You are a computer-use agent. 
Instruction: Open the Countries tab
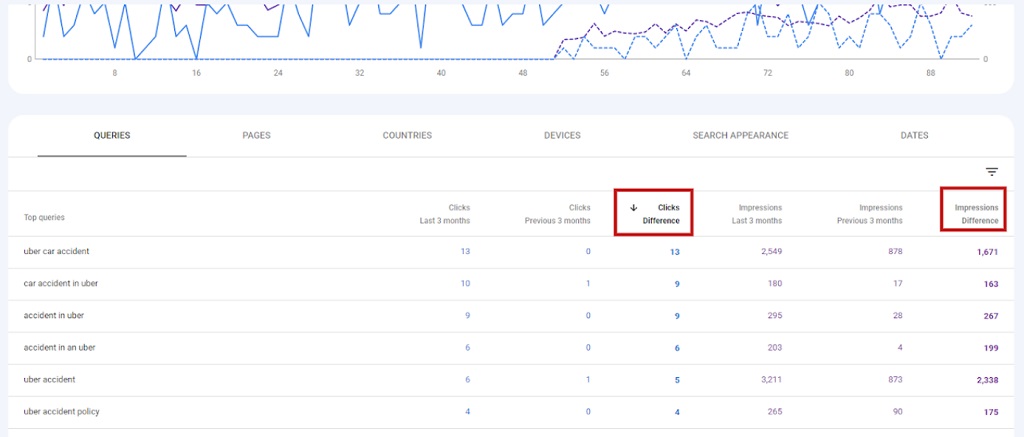(x=407, y=136)
